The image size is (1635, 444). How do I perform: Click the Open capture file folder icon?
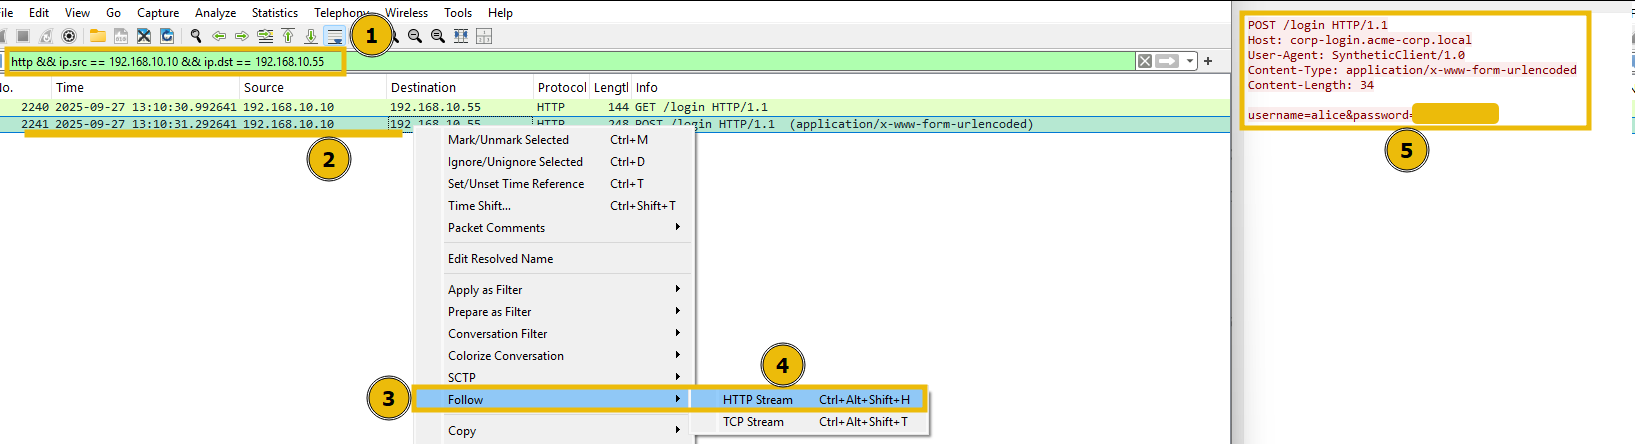pyautogui.click(x=97, y=36)
